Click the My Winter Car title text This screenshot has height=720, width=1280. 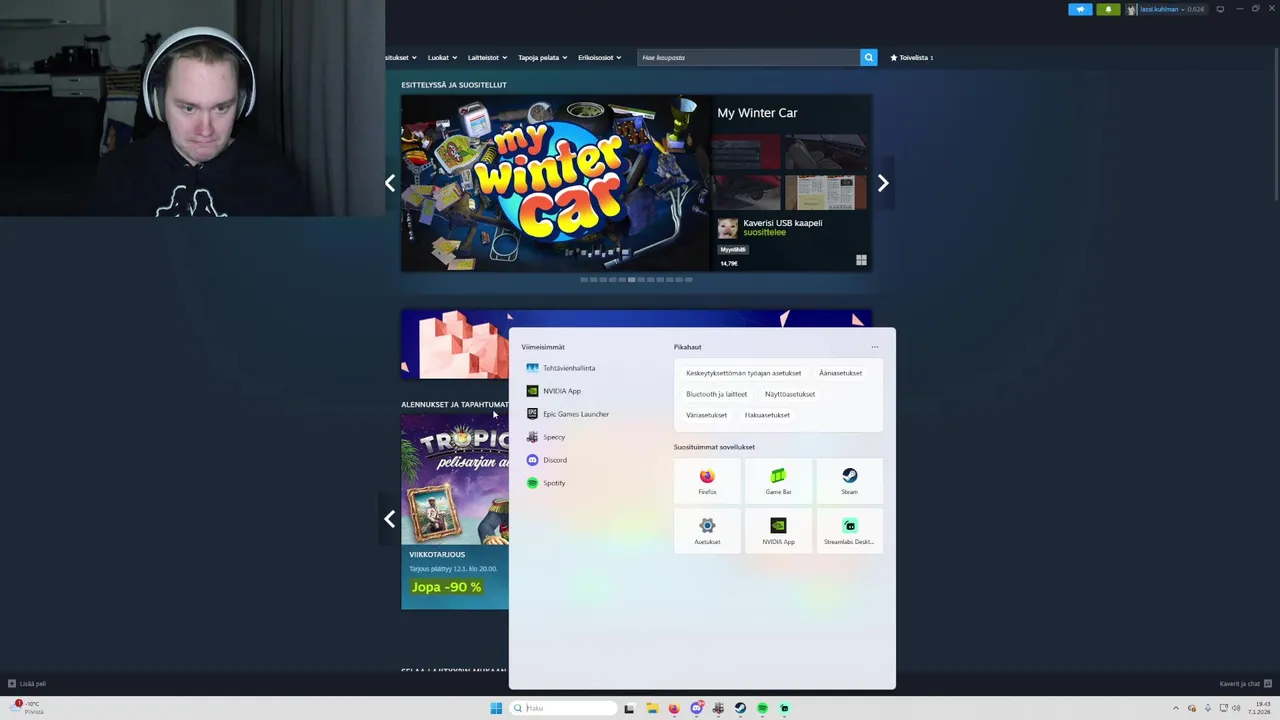757,113
